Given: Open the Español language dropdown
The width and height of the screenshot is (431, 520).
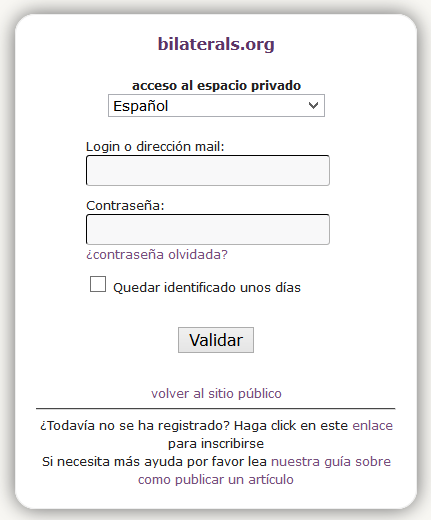Looking at the screenshot, I should [216, 106].
